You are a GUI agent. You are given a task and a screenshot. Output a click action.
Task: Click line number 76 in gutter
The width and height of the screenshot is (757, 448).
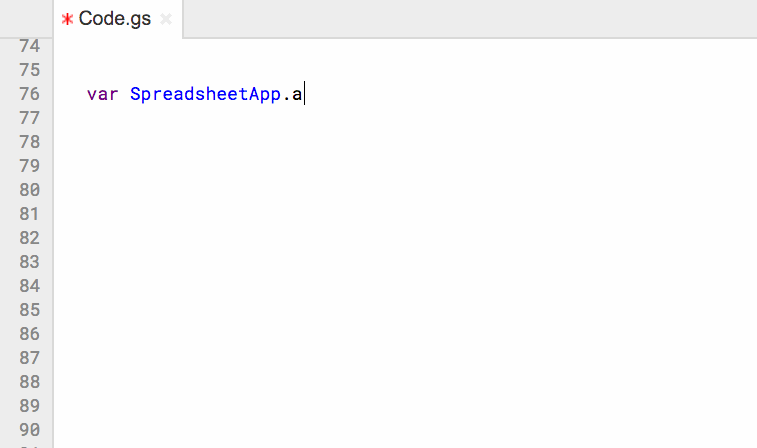point(29,94)
